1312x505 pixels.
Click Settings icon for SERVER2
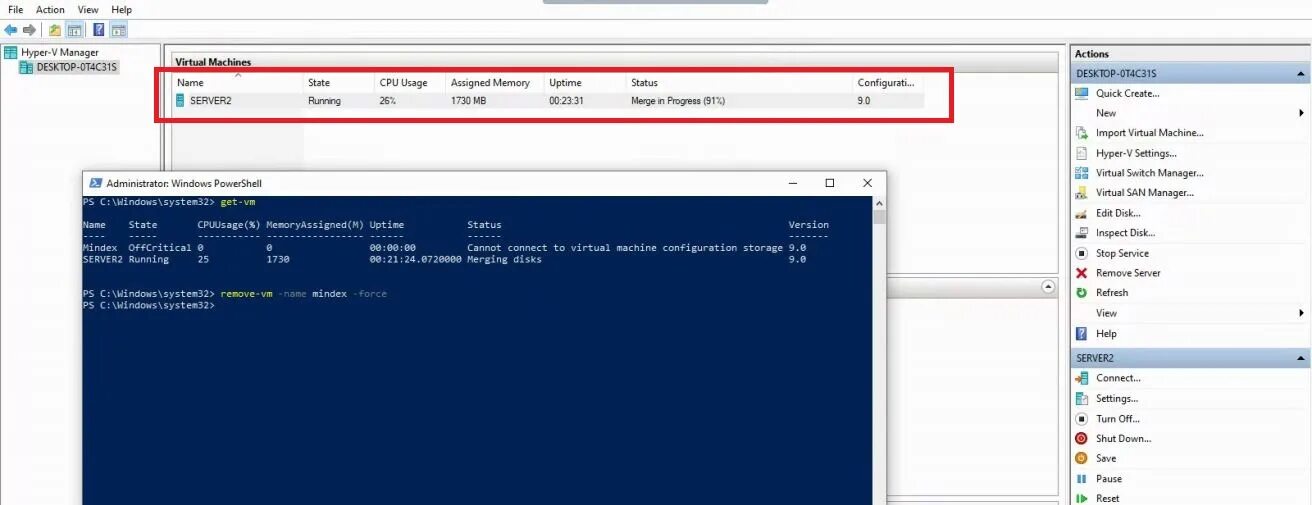(x=1081, y=398)
